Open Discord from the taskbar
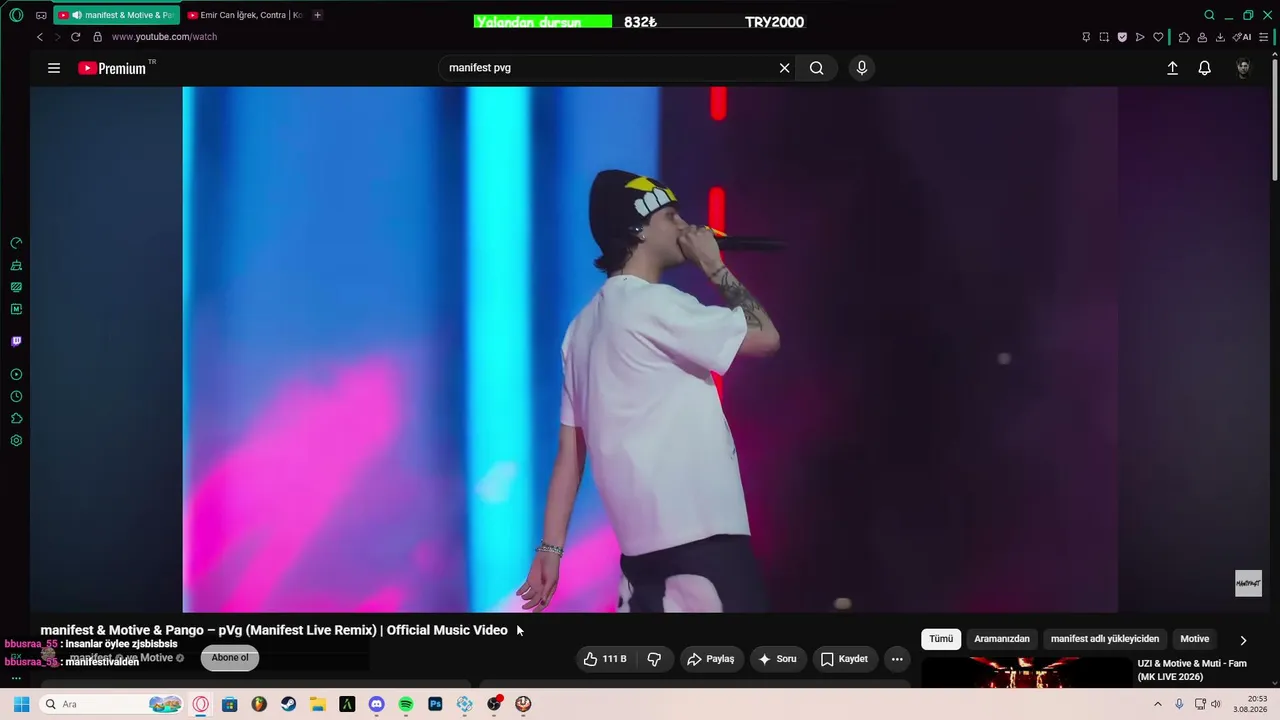The width and height of the screenshot is (1280, 720). click(376, 704)
